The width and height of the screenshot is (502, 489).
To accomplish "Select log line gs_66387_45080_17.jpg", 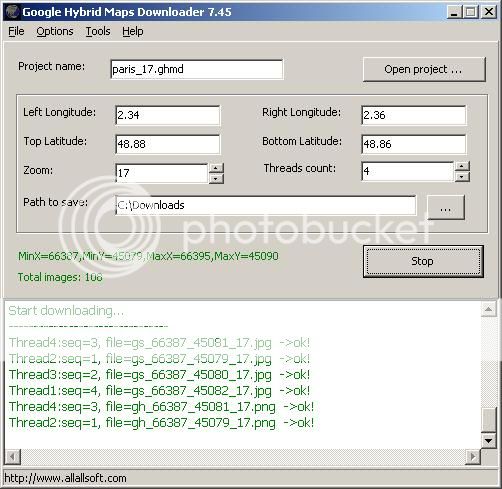I will coord(159,375).
